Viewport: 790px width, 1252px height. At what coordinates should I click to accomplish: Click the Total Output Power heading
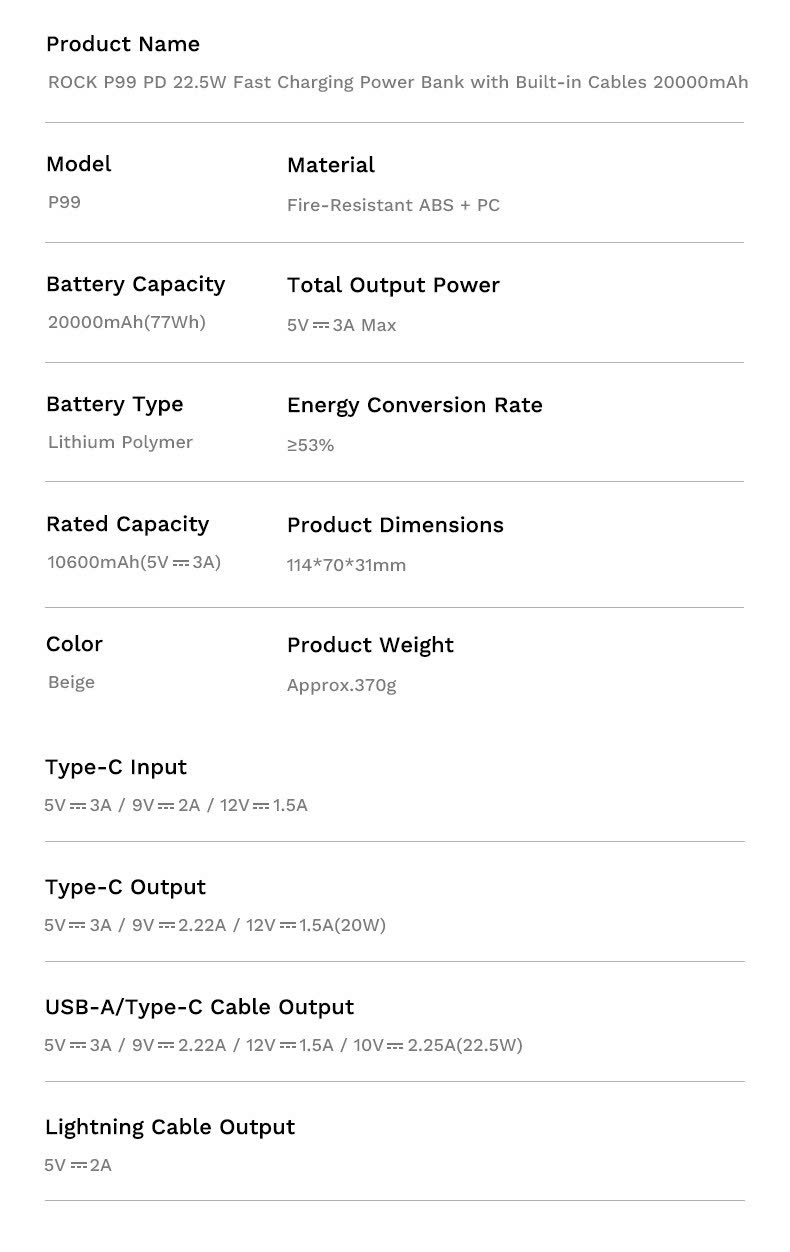pos(393,285)
